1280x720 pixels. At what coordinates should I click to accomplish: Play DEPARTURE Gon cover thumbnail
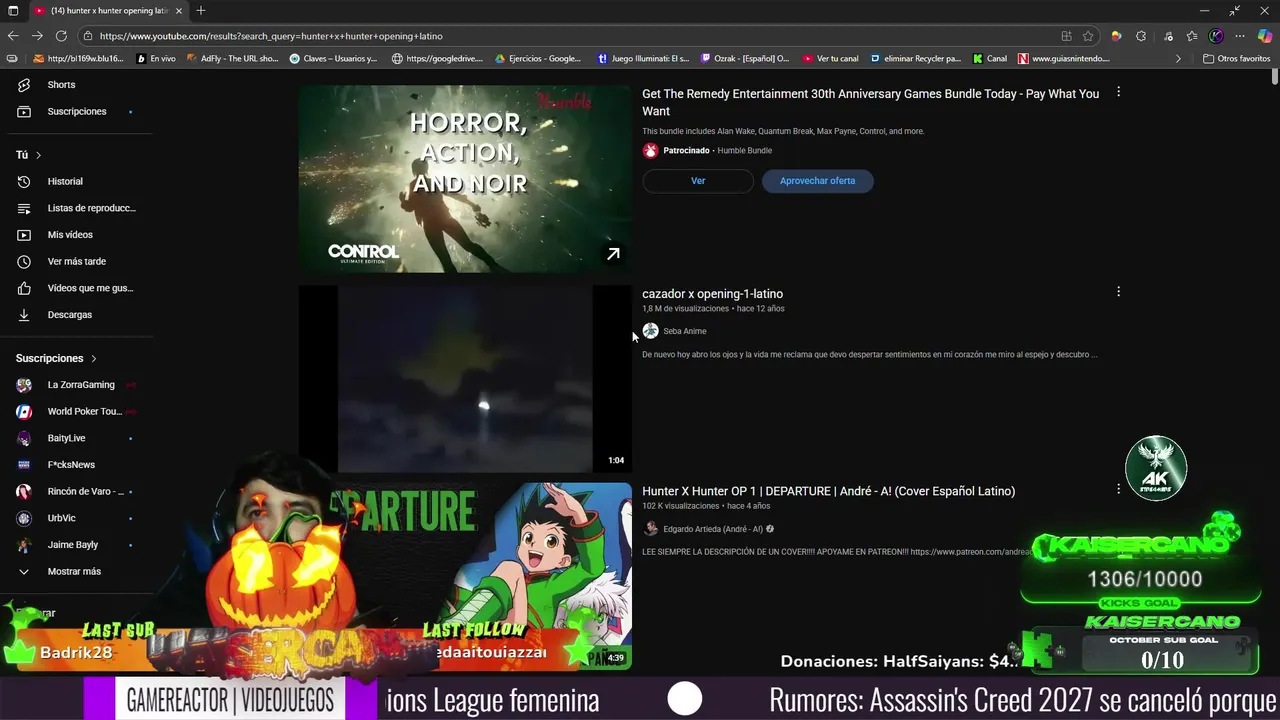(x=465, y=576)
